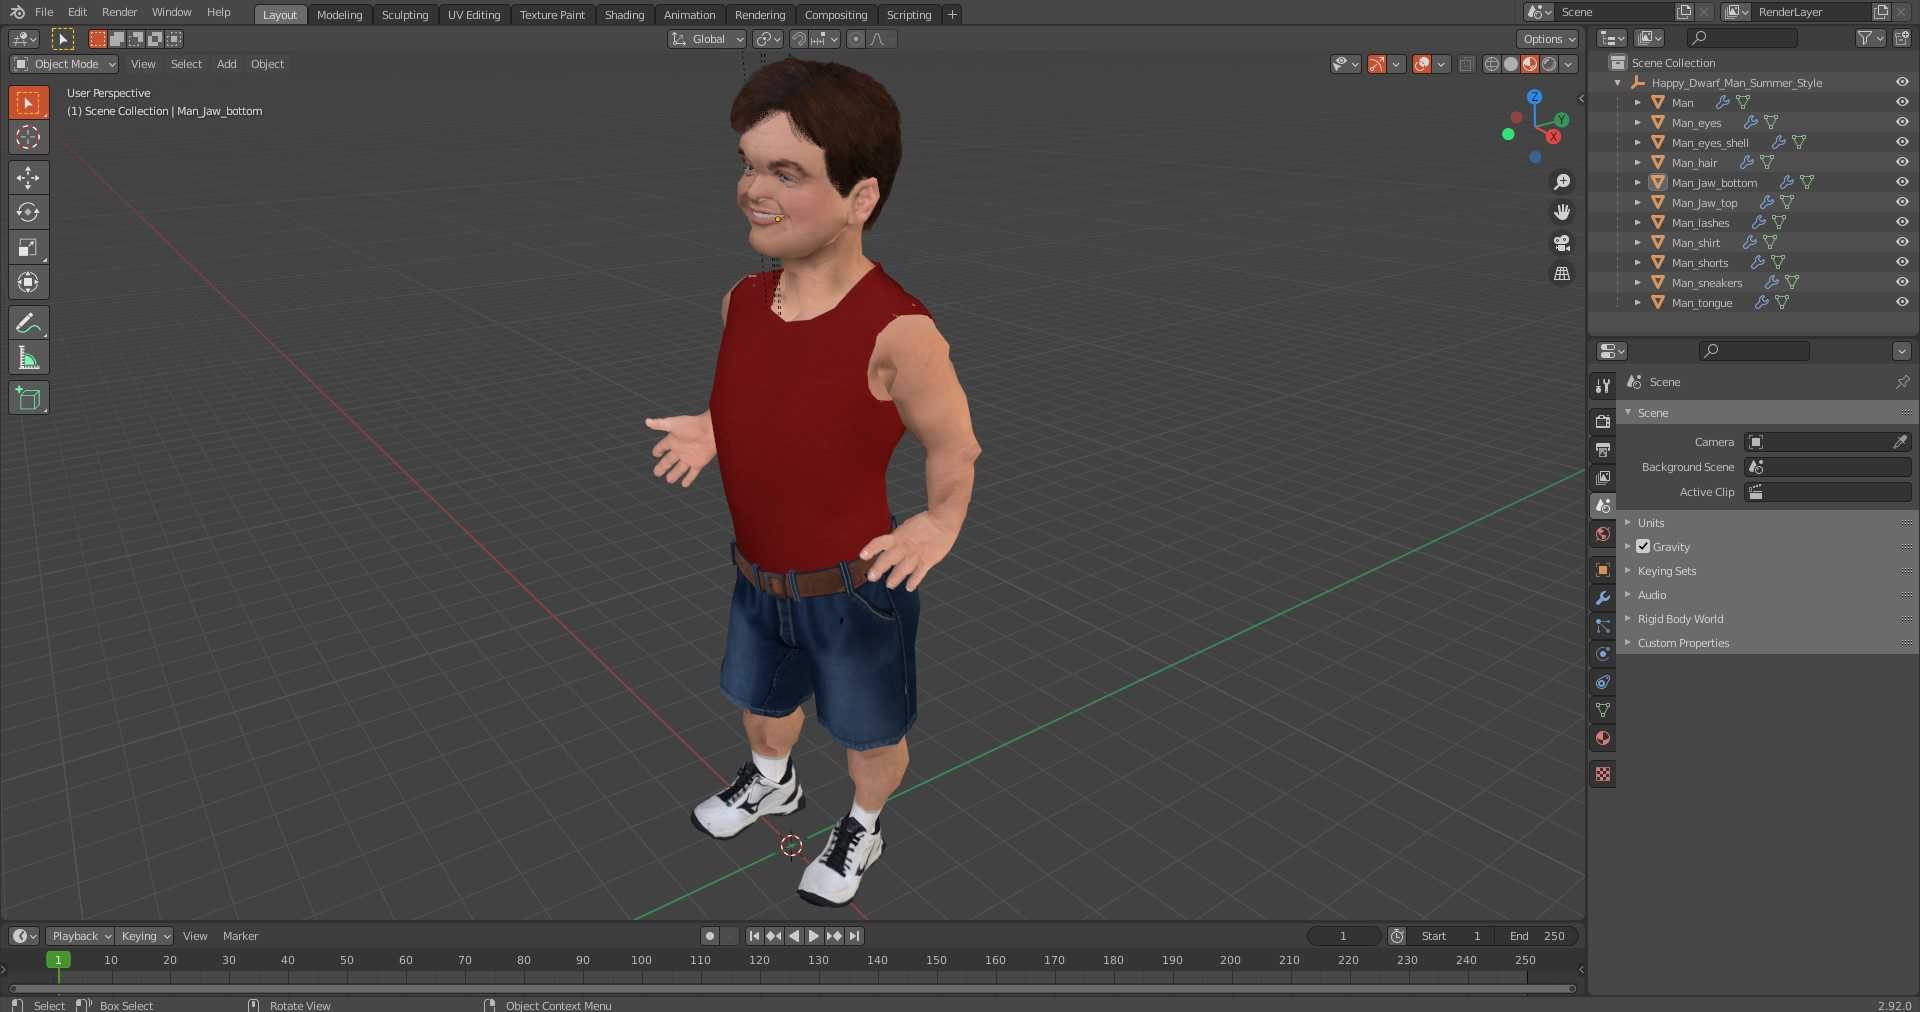Viewport: 1920px width, 1012px height.
Task: Open the Texture properties checker tab
Action: [x=1603, y=774]
